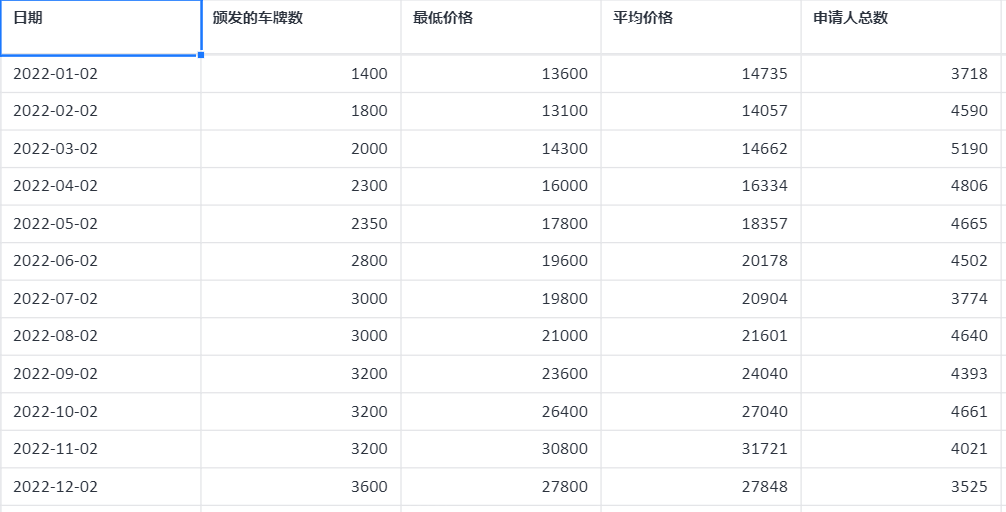This screenshot has width=1006, height=512.
Task: Click the license count cell 2350
Action: pos(300,224)
